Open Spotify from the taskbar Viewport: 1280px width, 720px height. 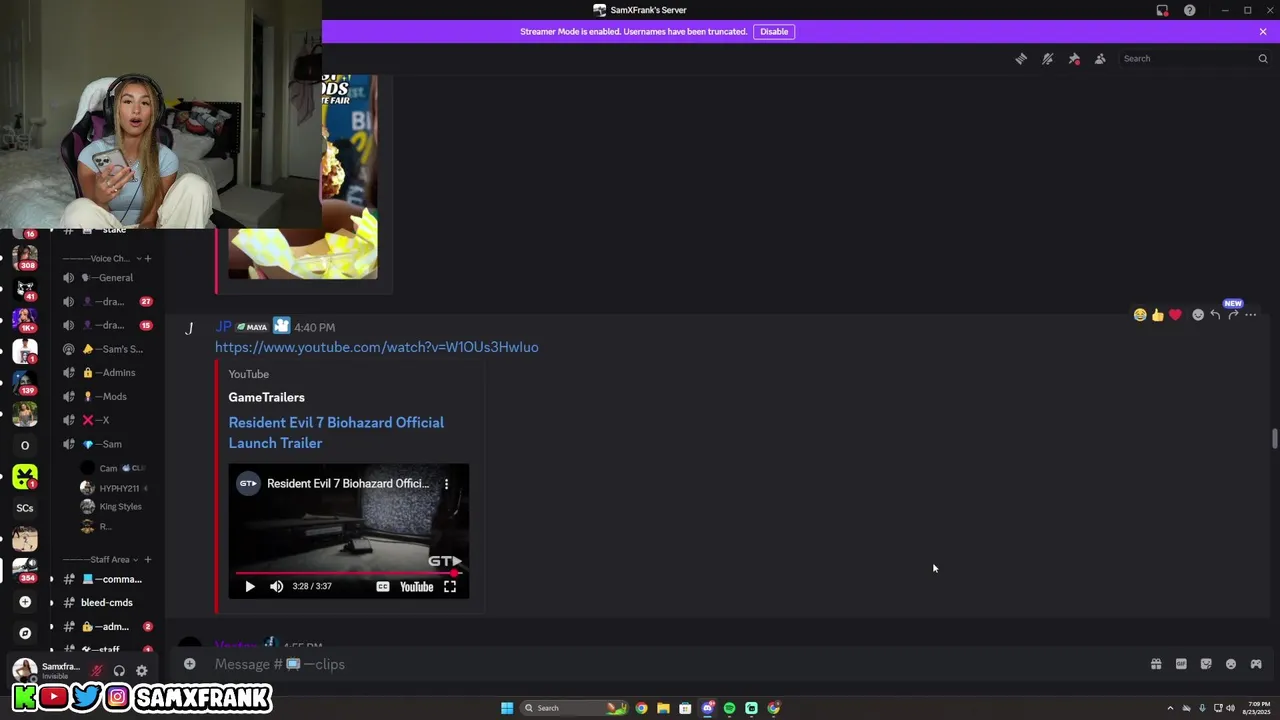click(x=729, y=708)
